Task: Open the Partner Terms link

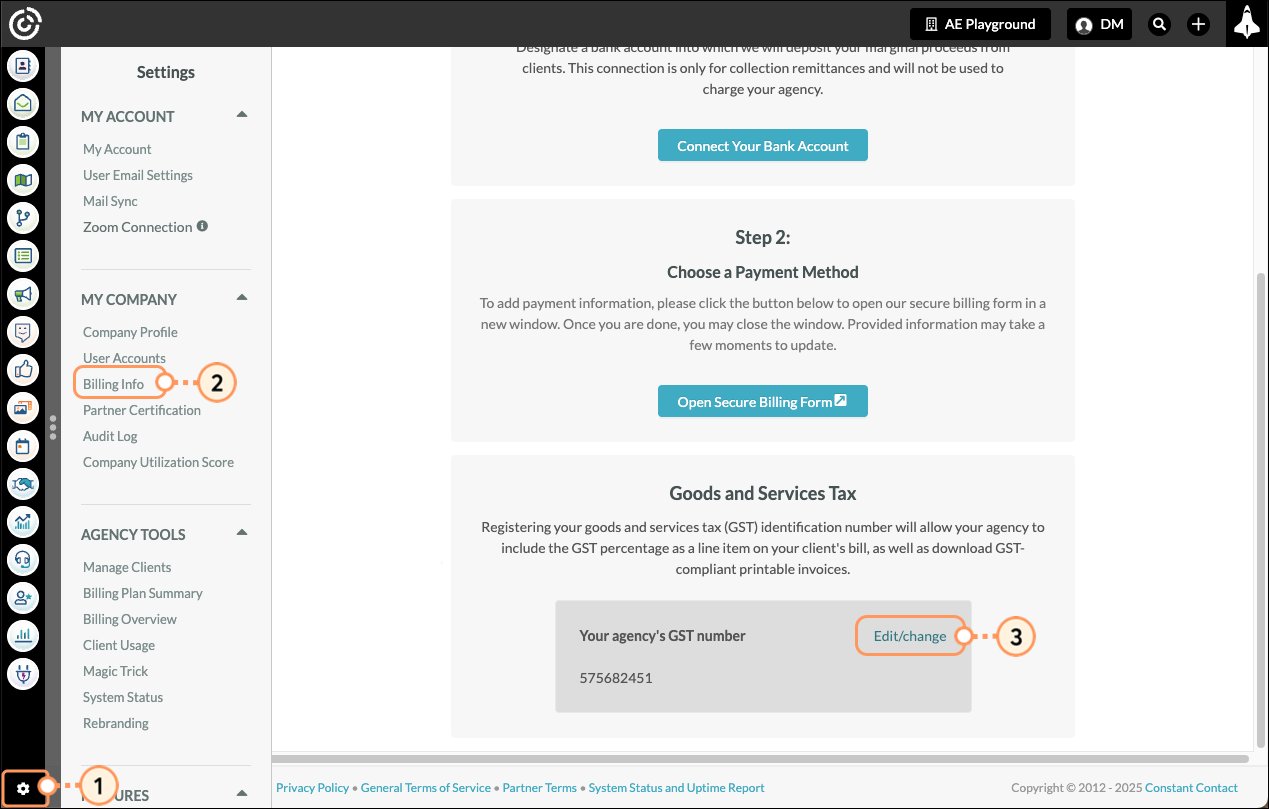Action: click(540, 788)
